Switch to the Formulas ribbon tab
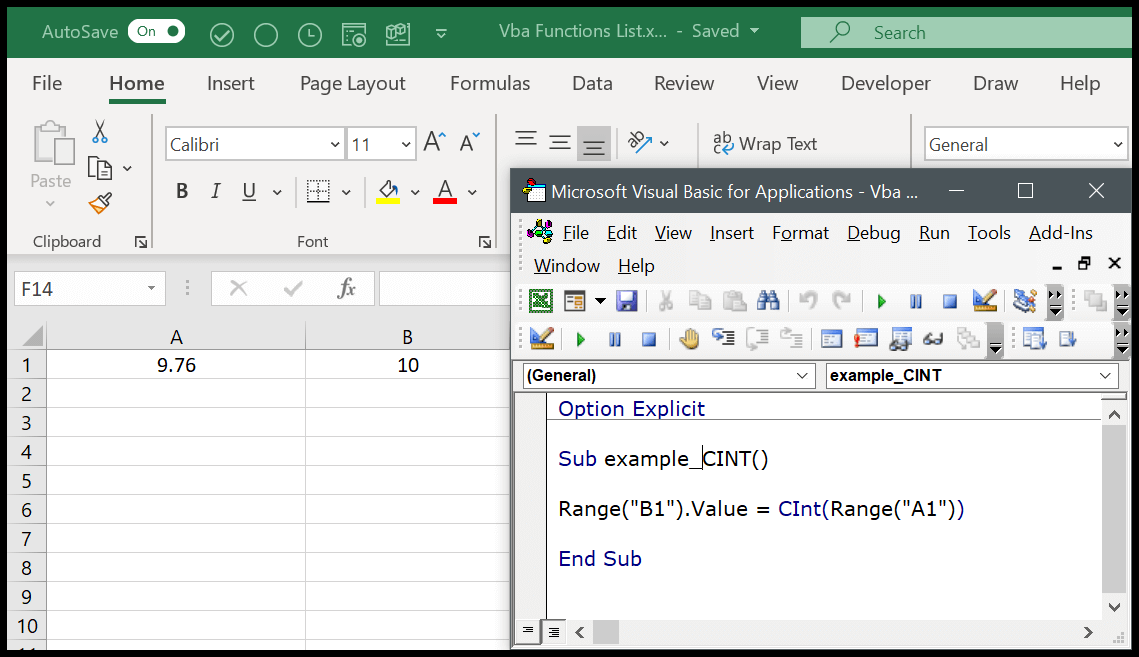Viewport: 1139px width, 657px height. point(489,83)
